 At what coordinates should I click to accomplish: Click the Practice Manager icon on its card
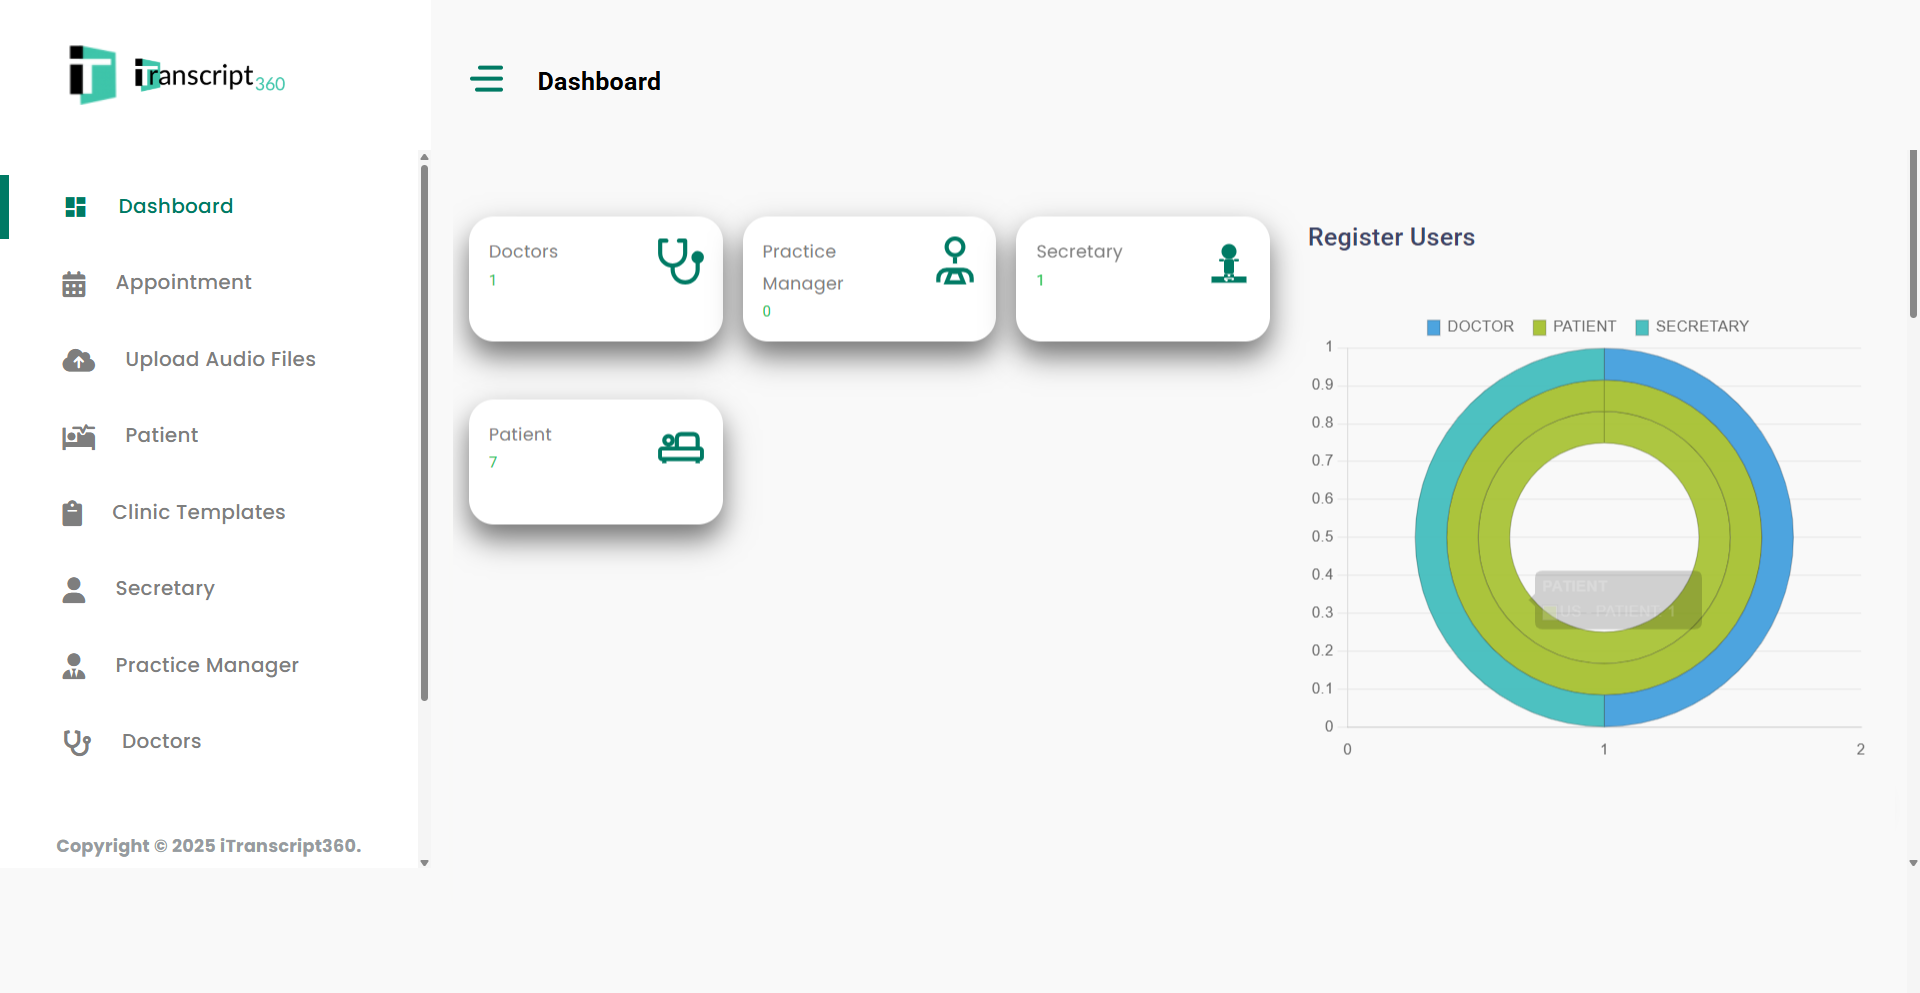[955, 261]
